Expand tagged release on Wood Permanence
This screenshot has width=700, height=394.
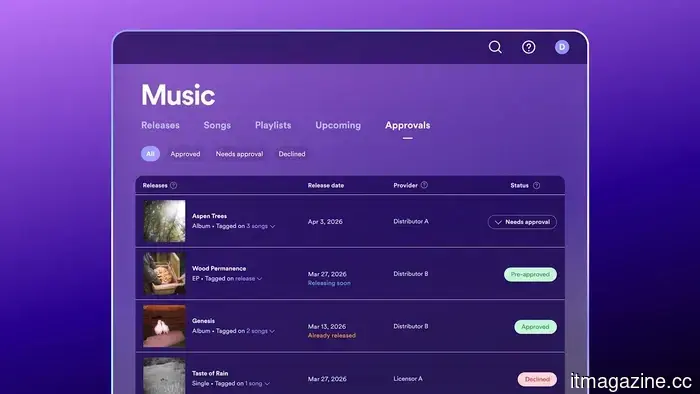point(249,278)
